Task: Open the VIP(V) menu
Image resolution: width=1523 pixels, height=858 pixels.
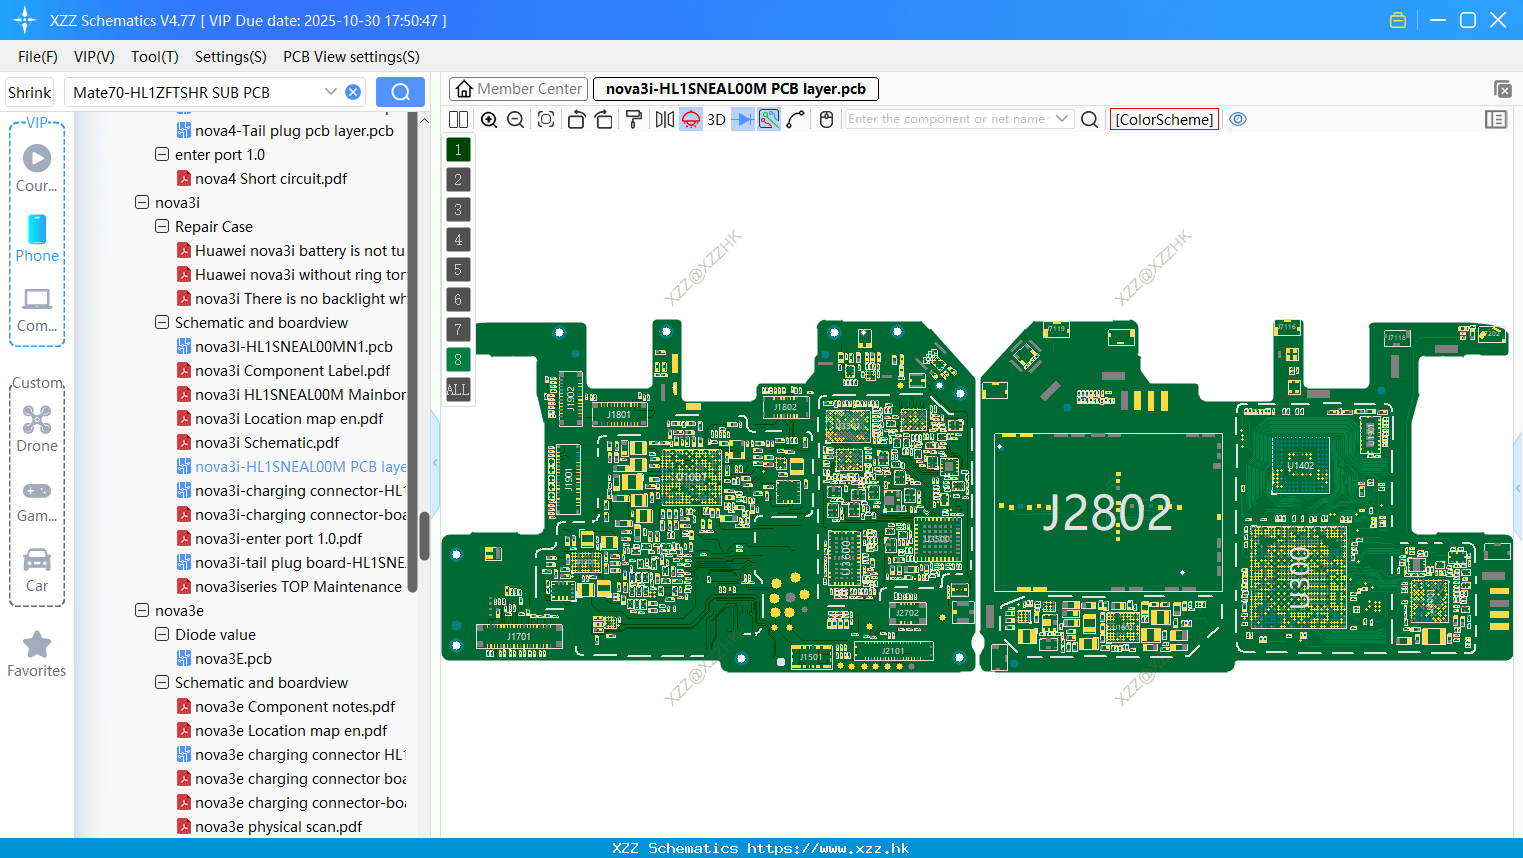Action: [94, 57]
